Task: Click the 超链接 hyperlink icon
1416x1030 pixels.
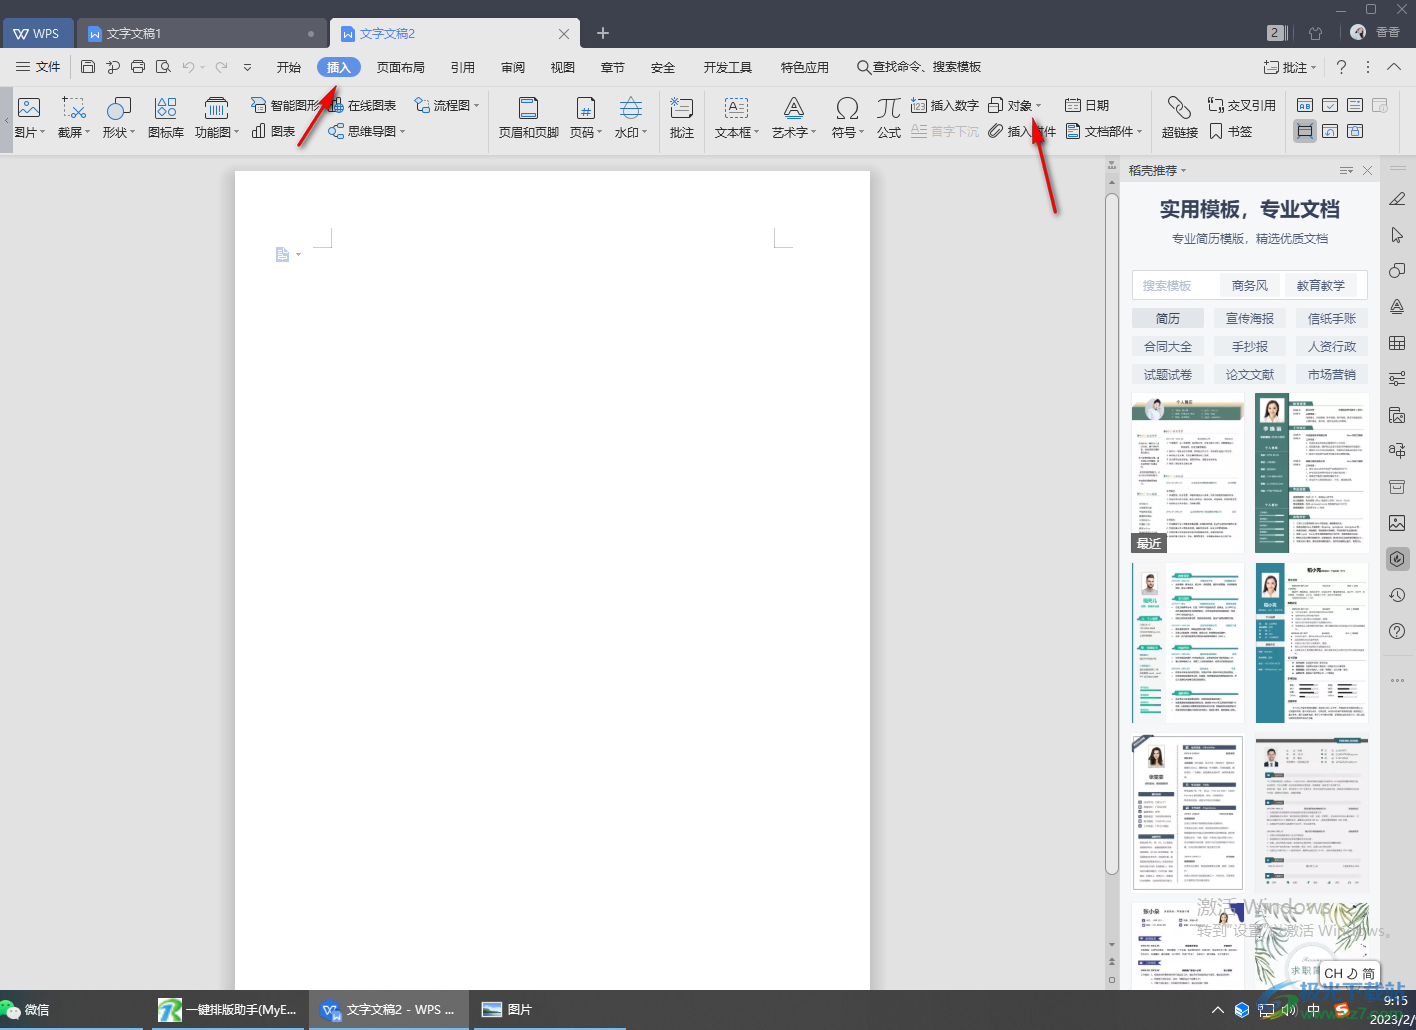Action: (1180, 118)
